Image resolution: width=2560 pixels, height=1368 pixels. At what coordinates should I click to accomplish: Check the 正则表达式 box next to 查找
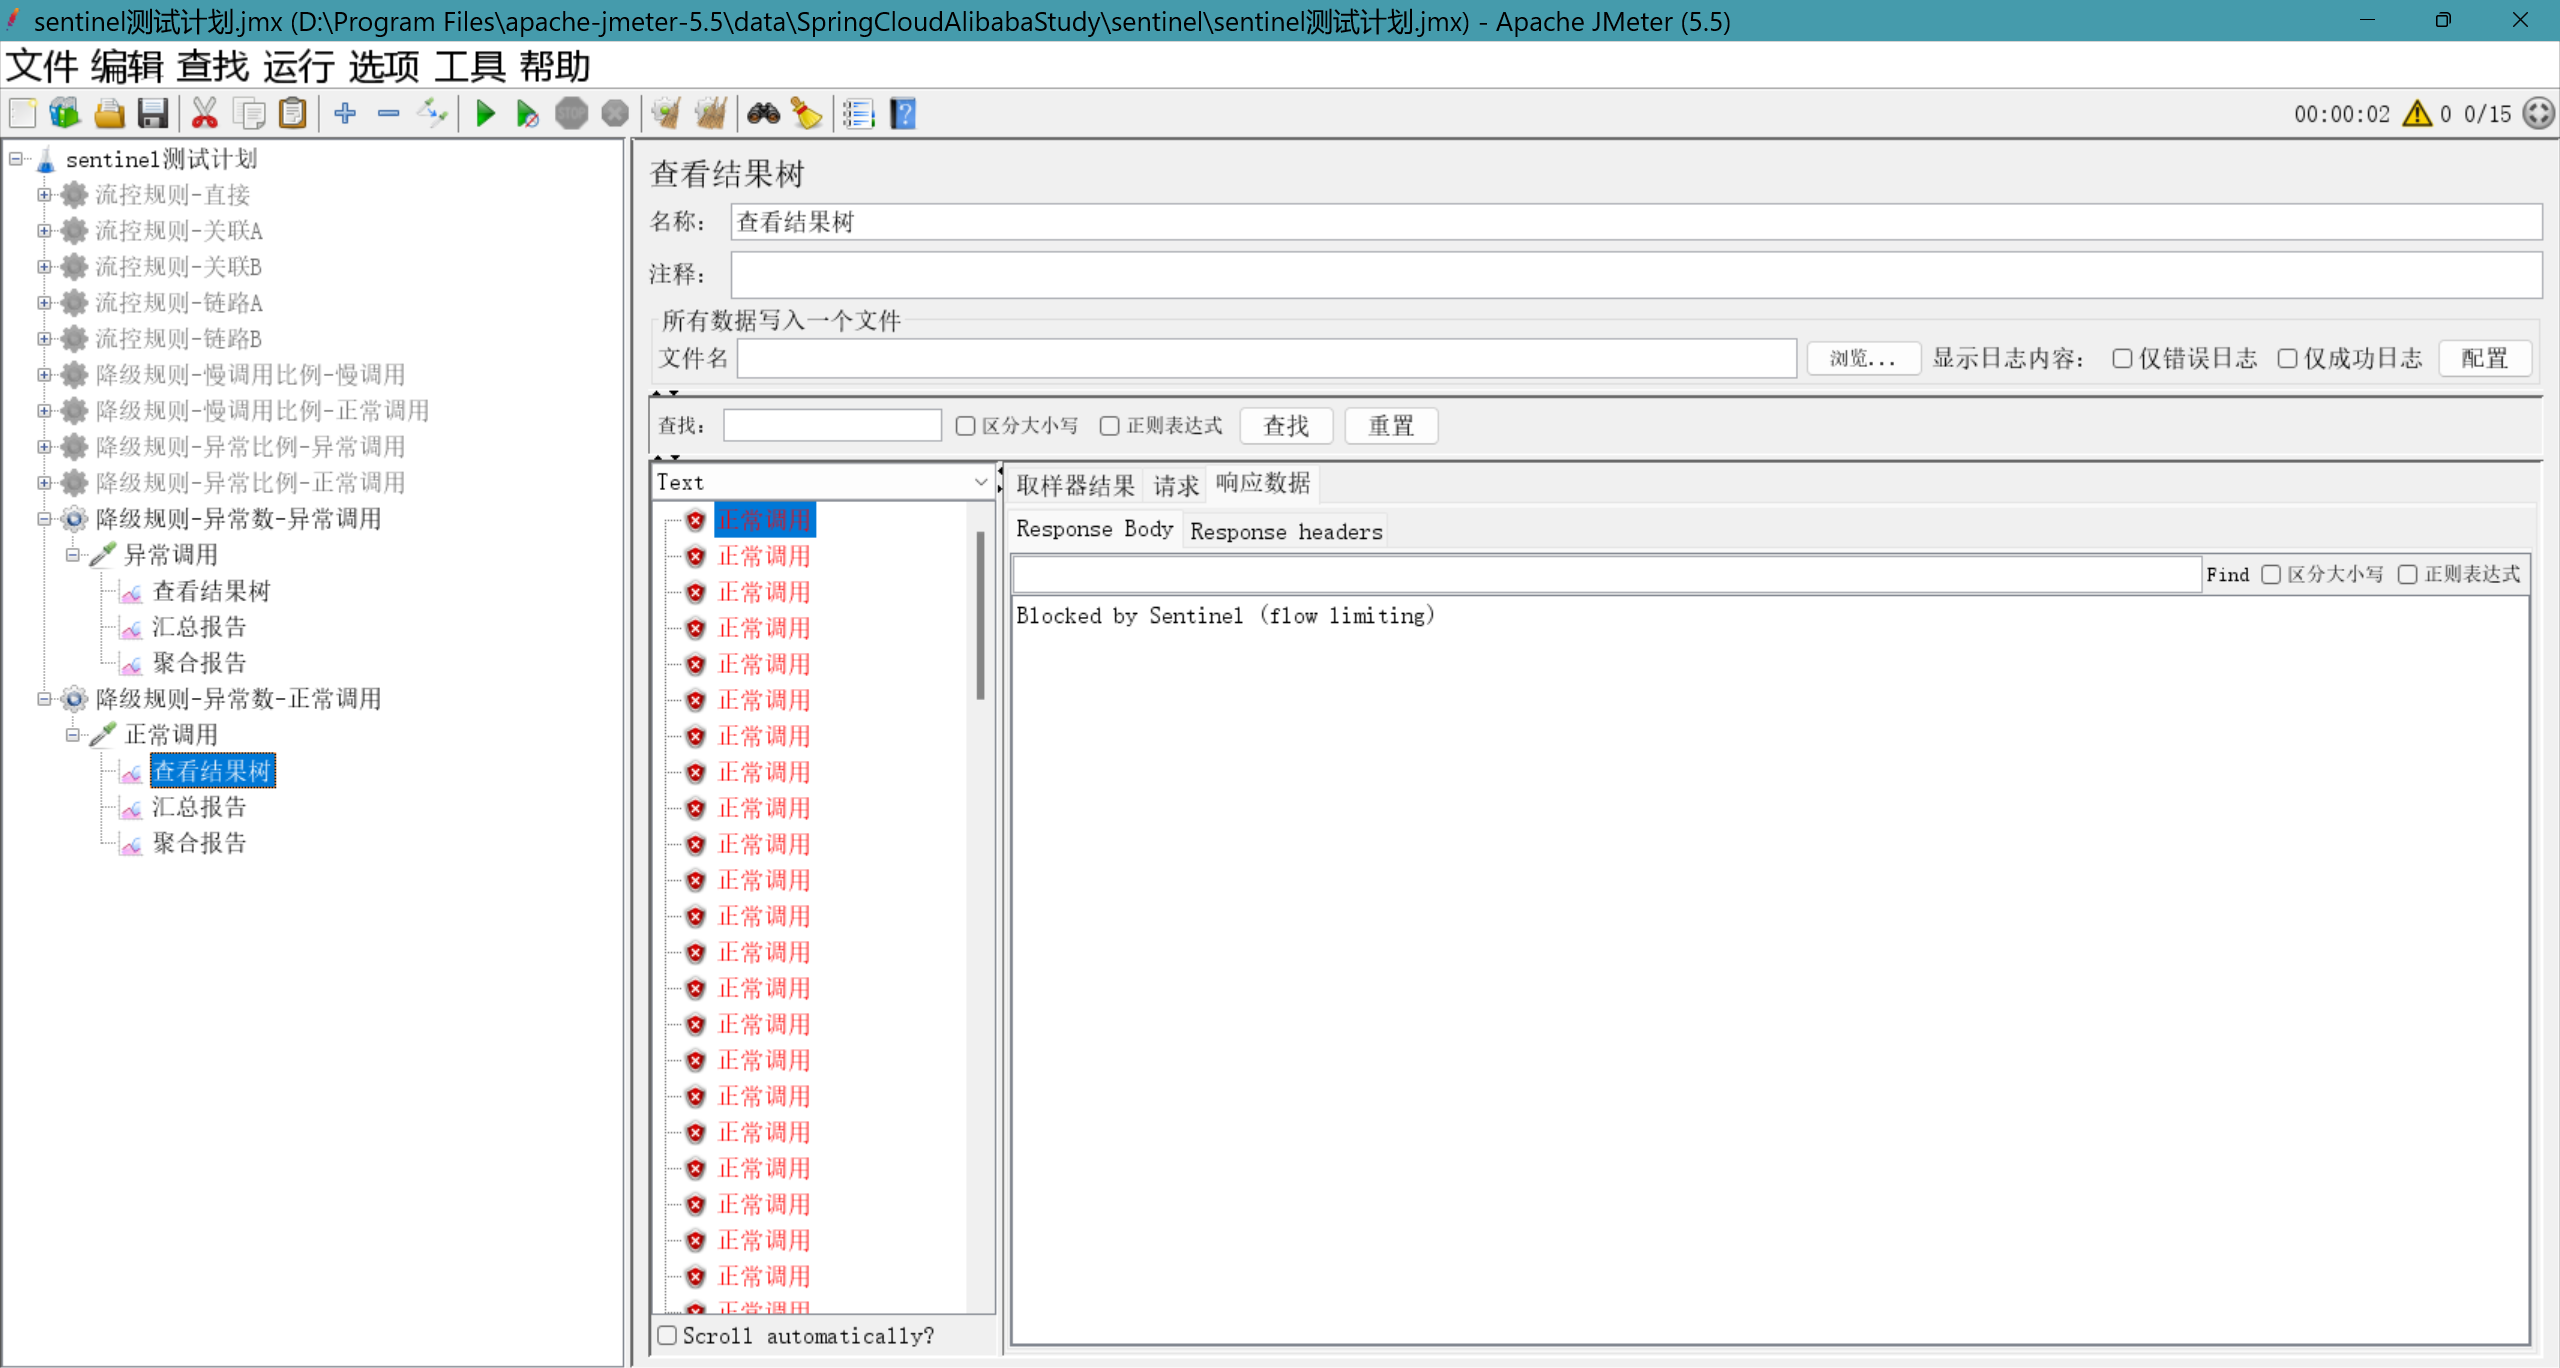pos(1109,426)
